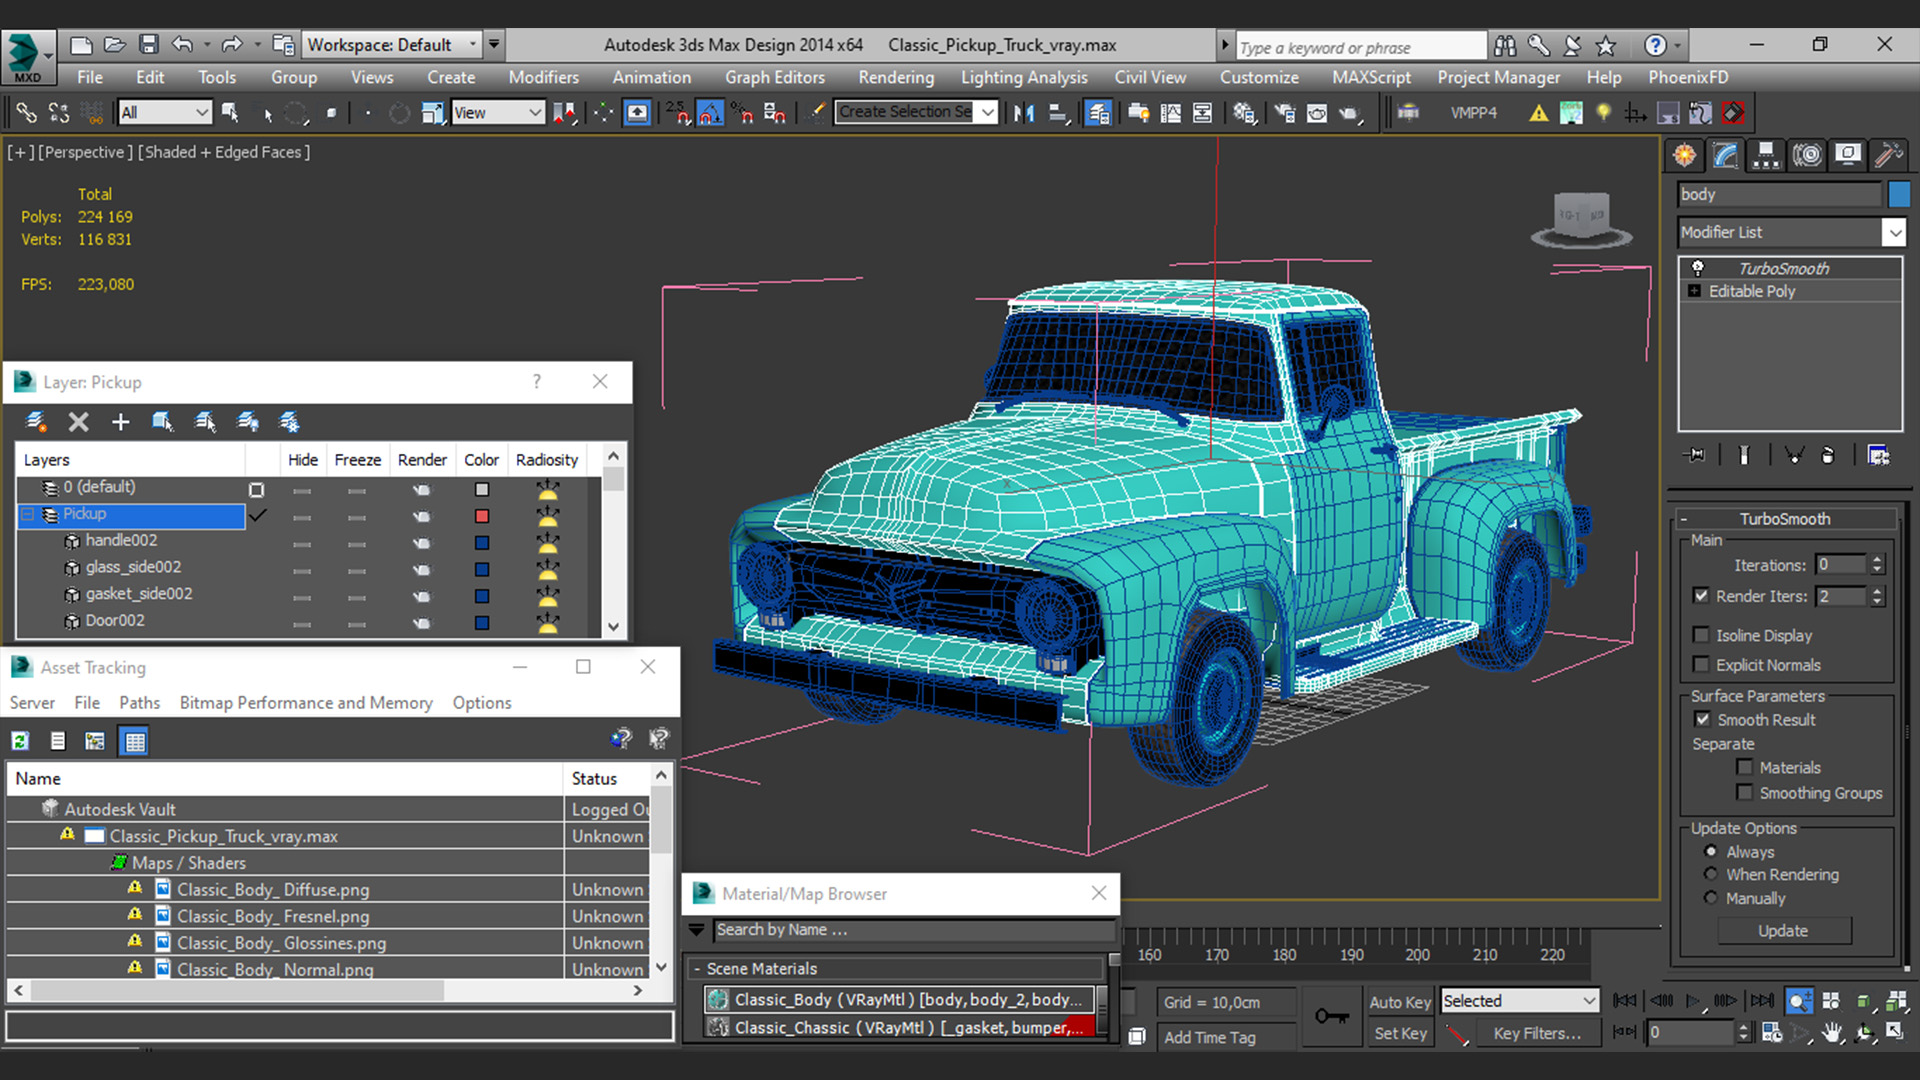Click the delete layer X icon in Layer panel

[79, 422]
